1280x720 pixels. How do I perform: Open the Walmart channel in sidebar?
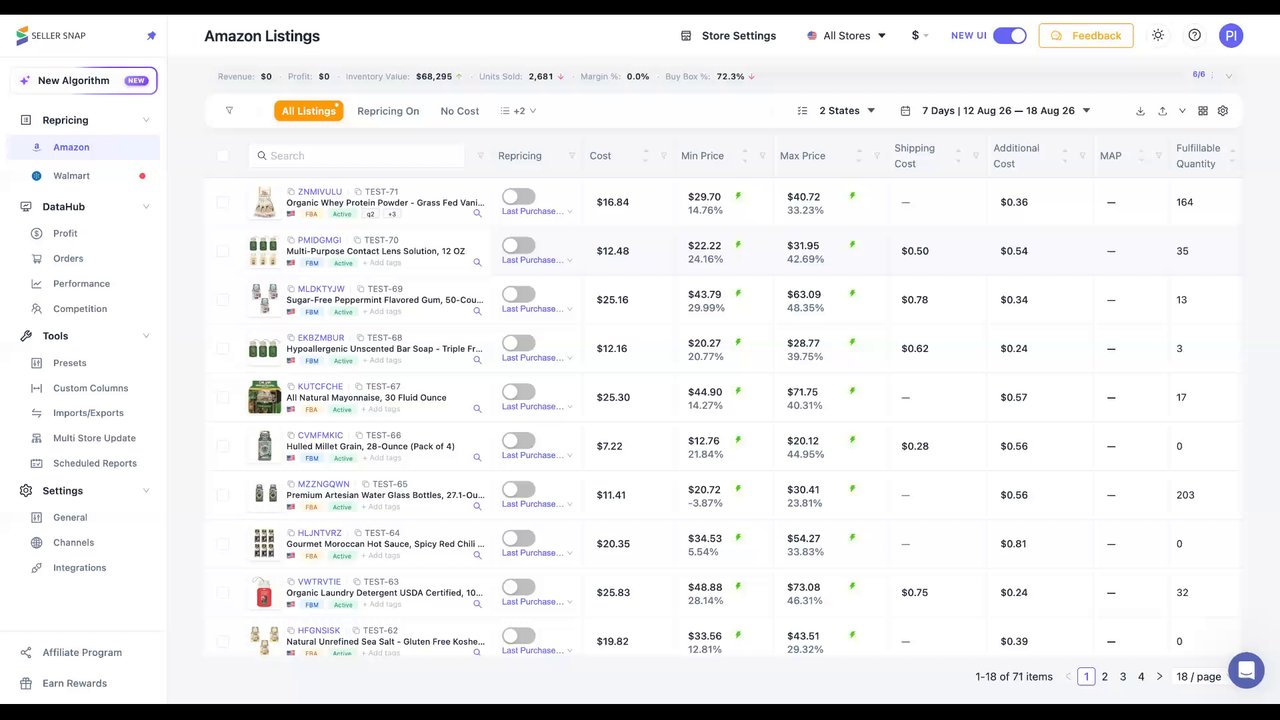(x=83, y=176)
